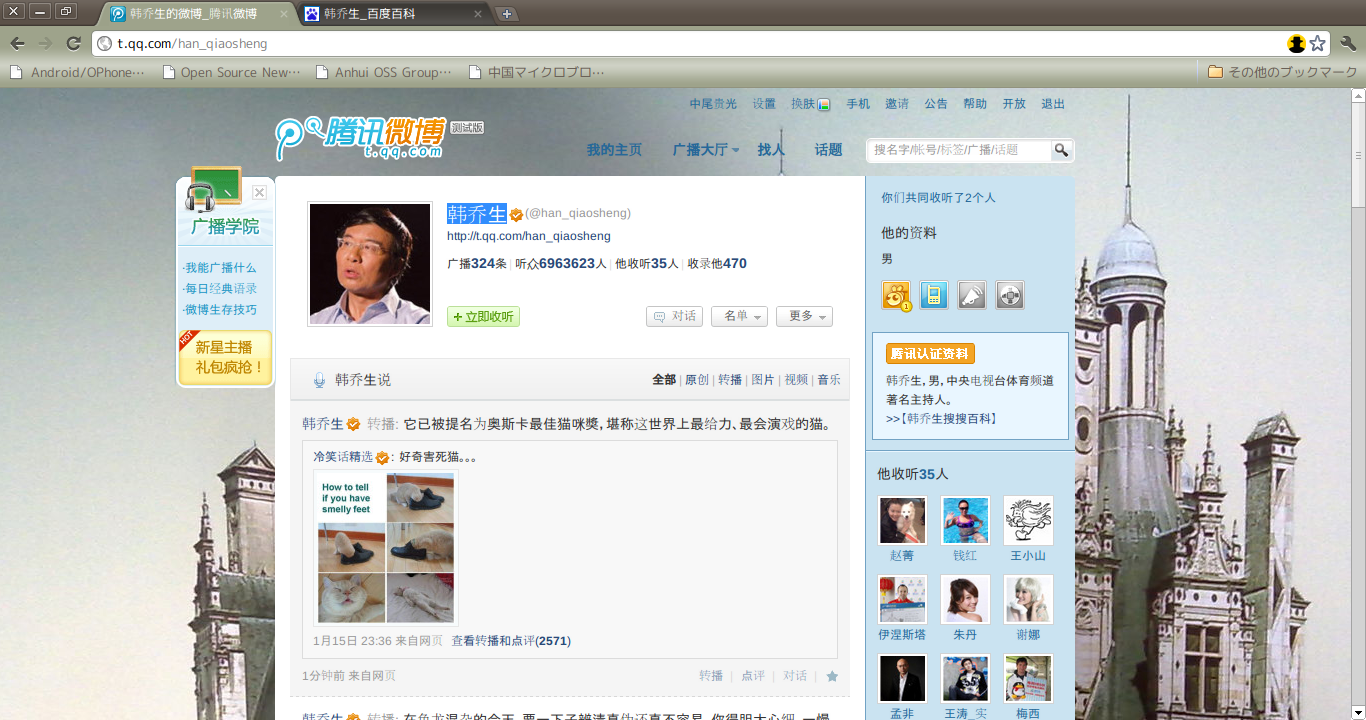1366x720 pixels.
Task: Go back using the browser back arrow
Action: click(17, 43)
